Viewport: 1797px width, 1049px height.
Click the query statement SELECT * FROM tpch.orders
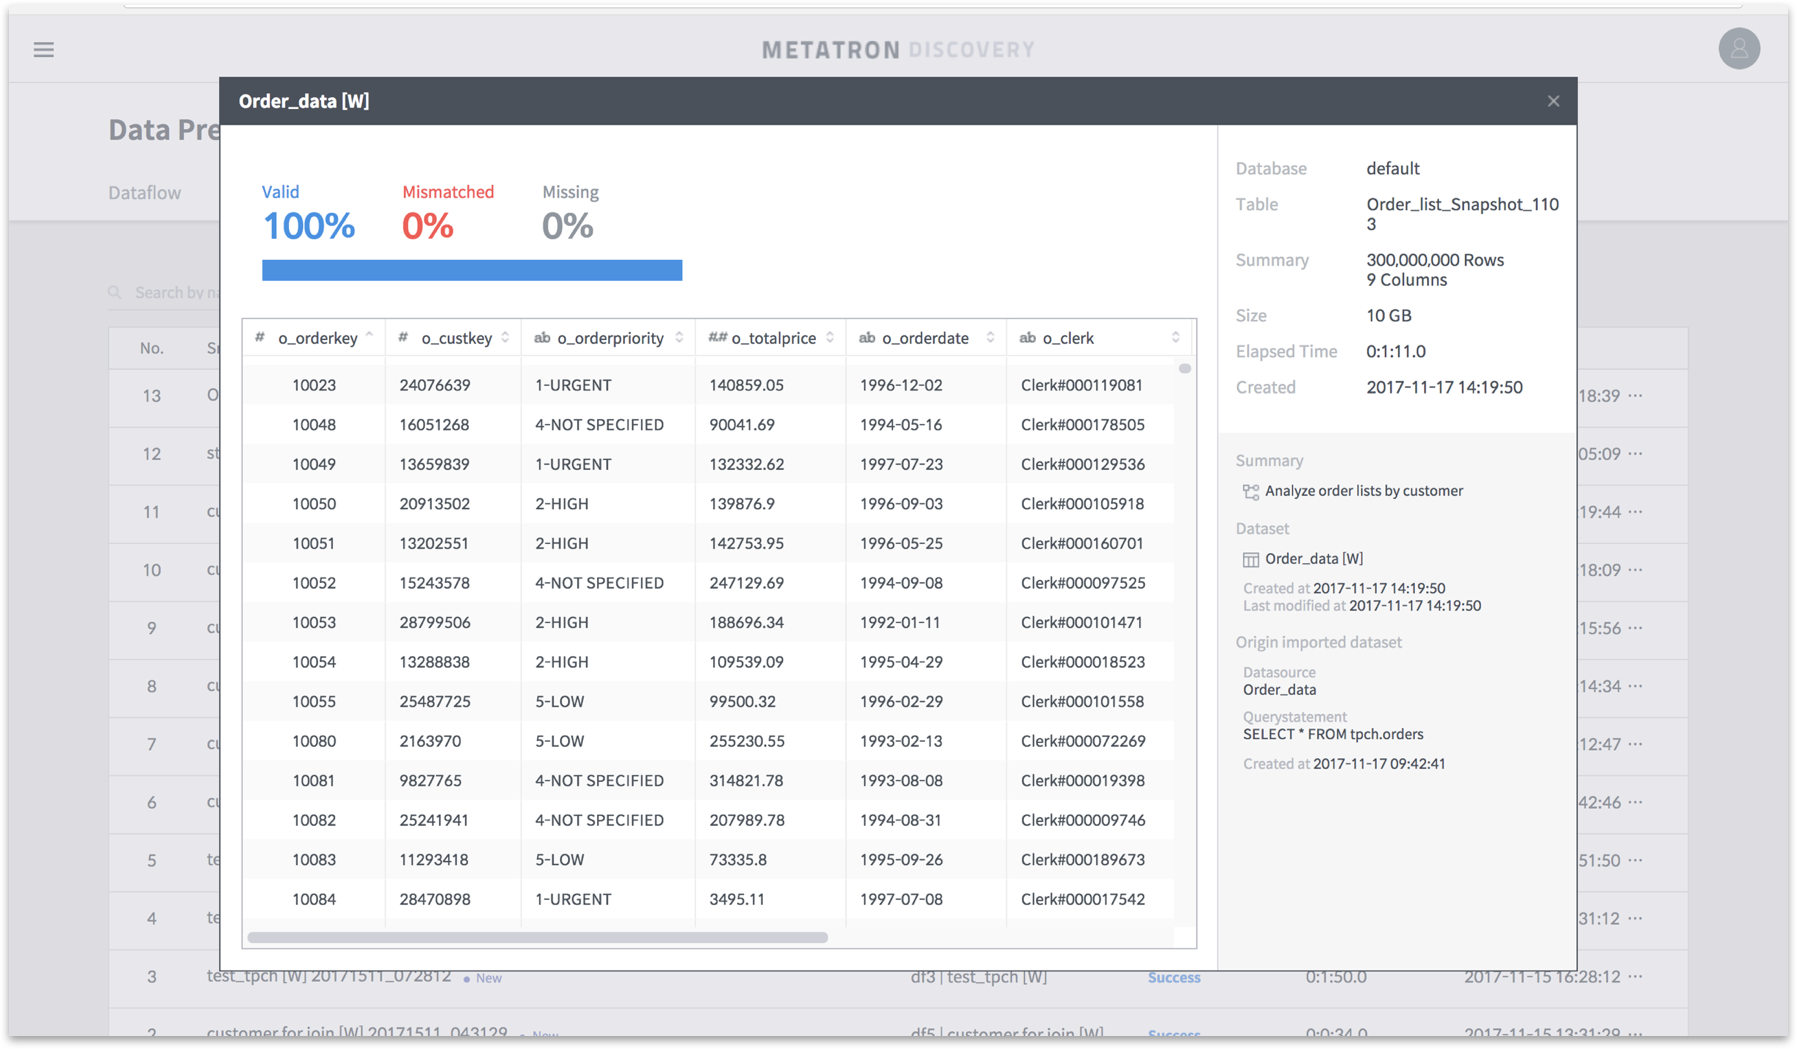click(1333, 734)
